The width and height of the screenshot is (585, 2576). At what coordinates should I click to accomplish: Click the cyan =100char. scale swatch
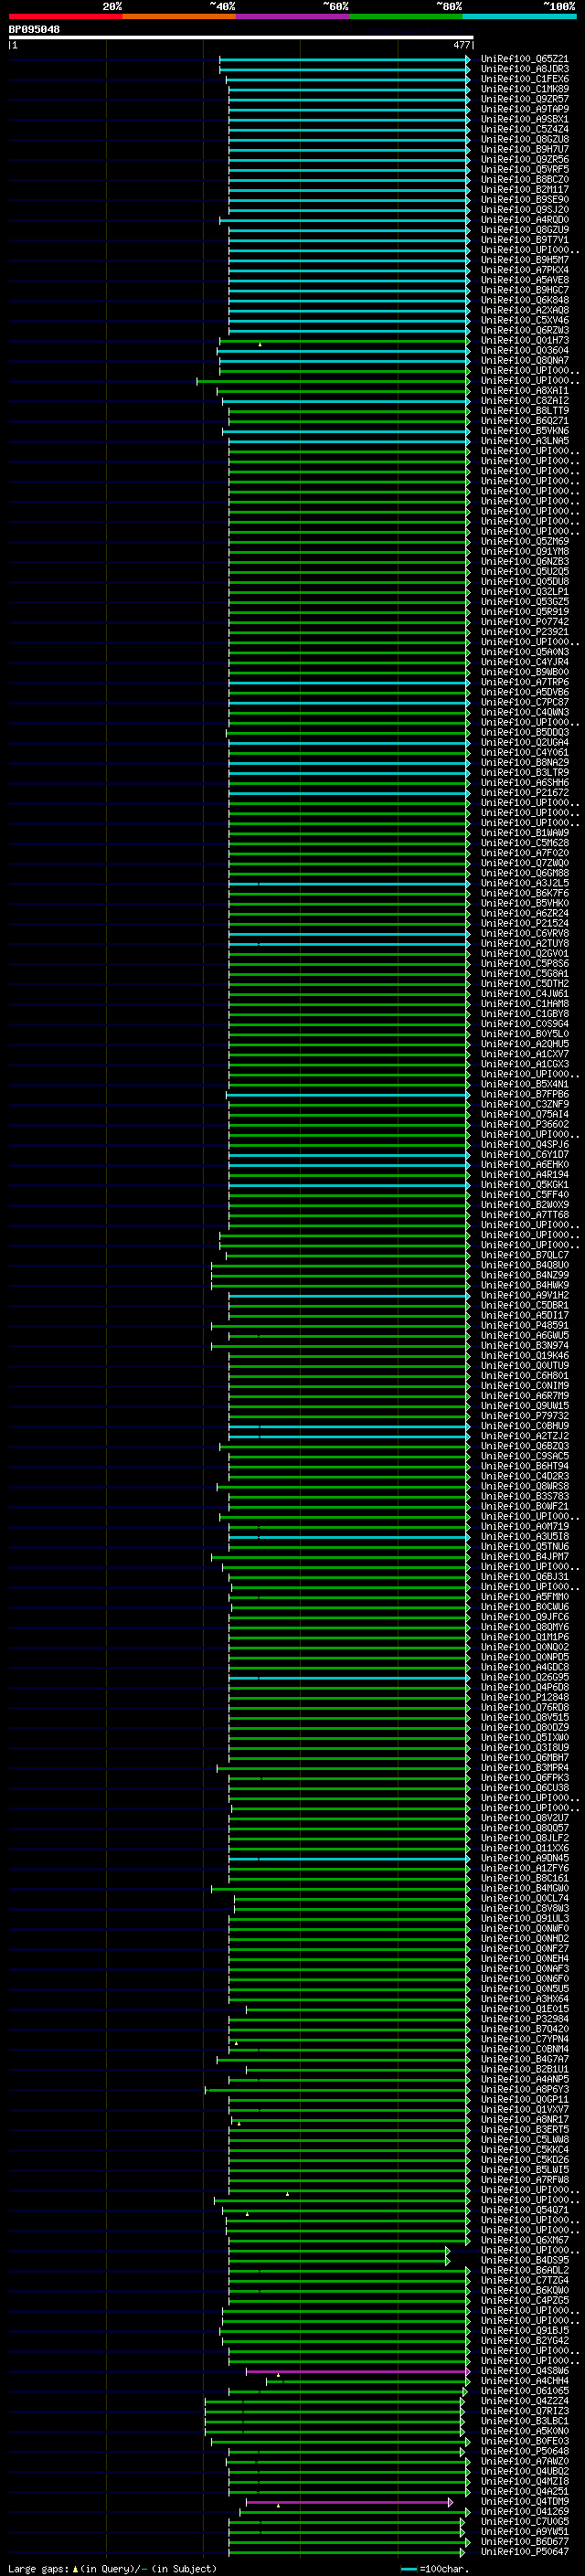click(408, 2569)
